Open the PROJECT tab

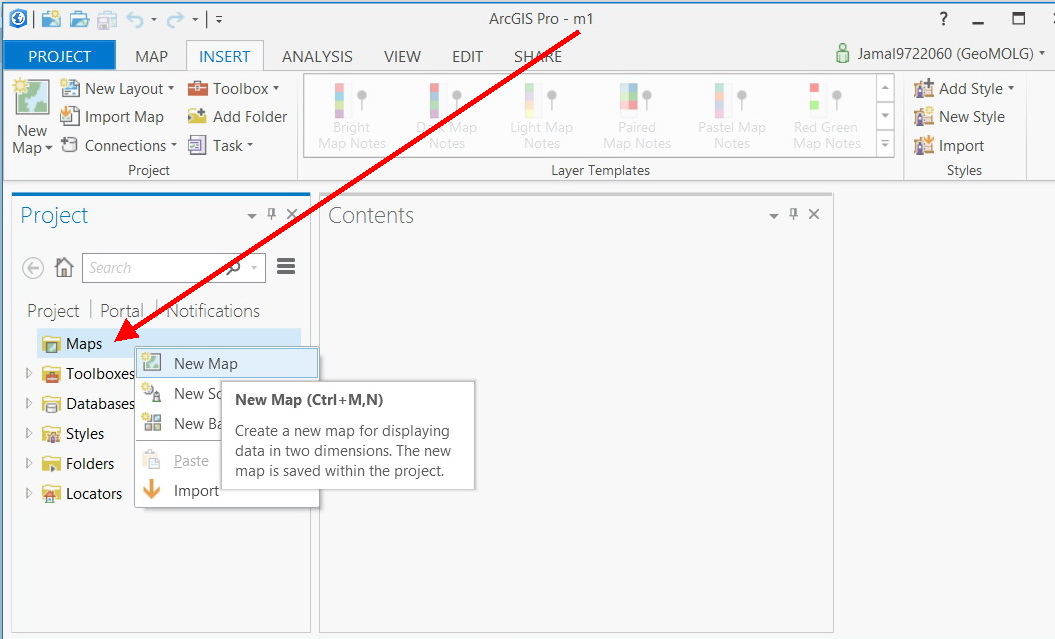click(x=59, y=57)
